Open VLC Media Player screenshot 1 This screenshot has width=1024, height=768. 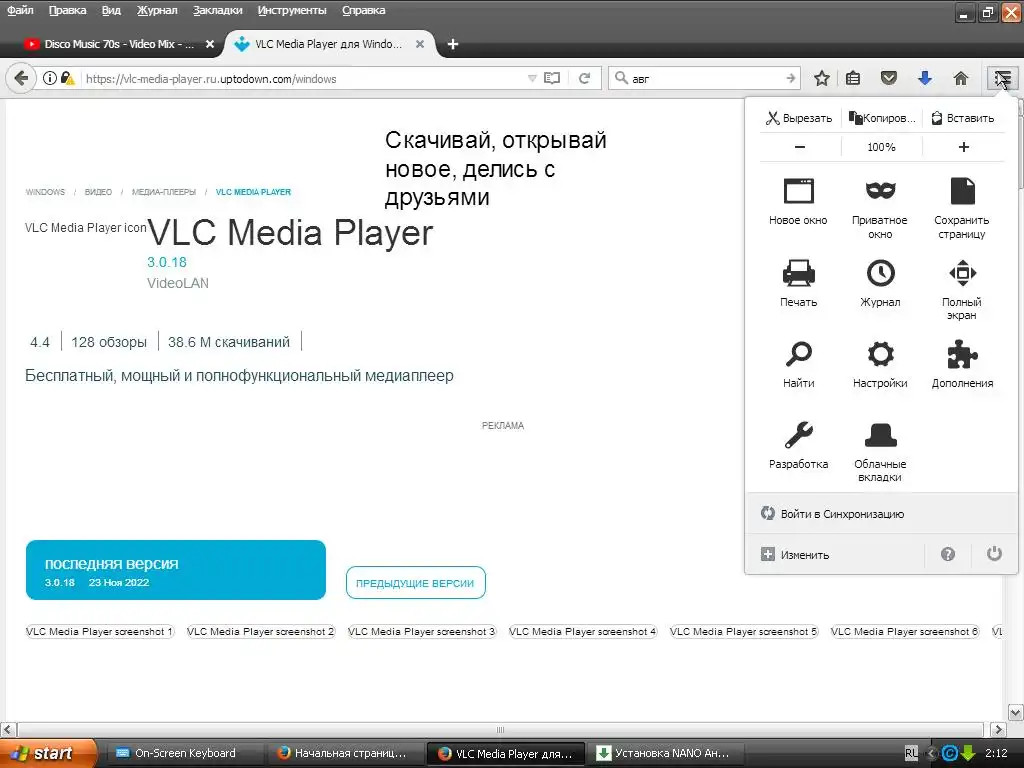99,632
